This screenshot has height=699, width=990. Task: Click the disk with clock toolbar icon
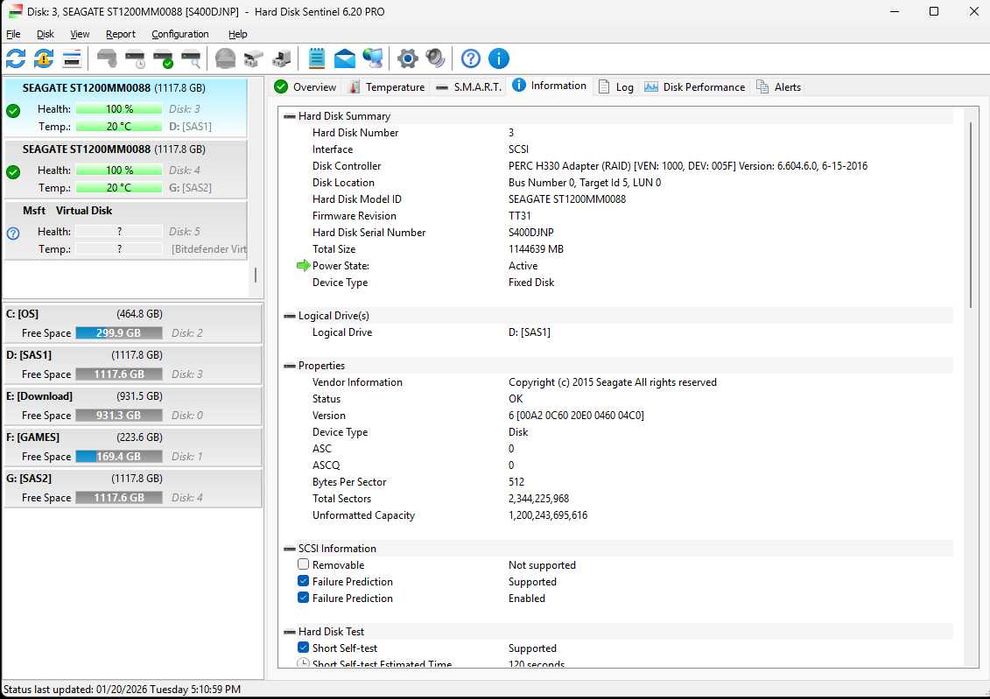tap(135, 59)
